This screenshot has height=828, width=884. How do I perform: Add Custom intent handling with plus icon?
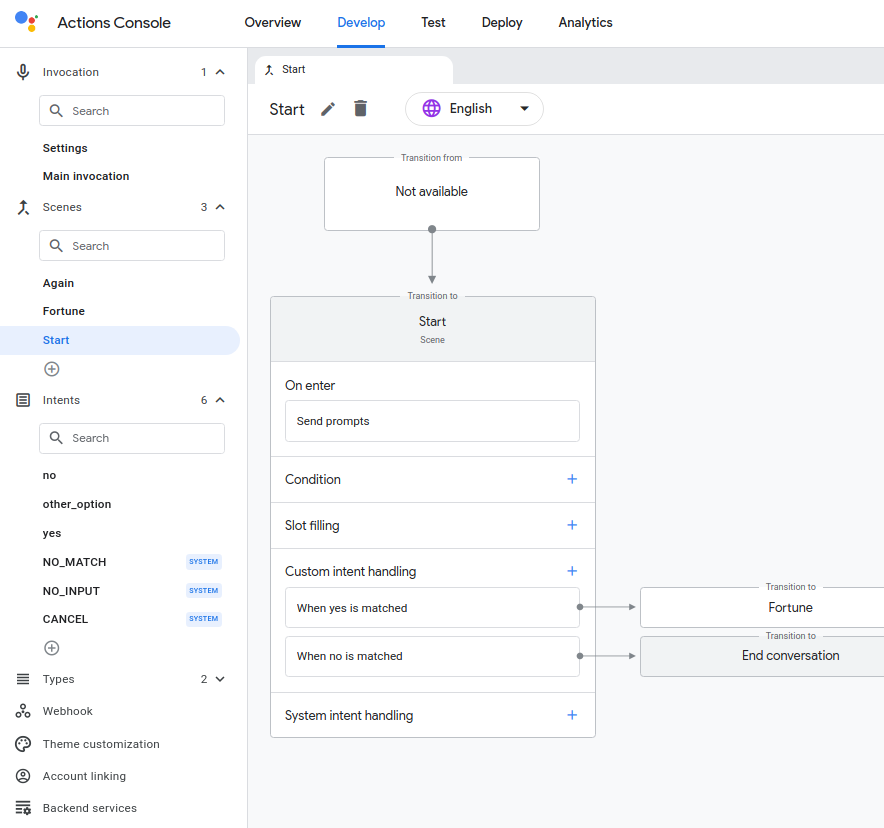point(572,571)
